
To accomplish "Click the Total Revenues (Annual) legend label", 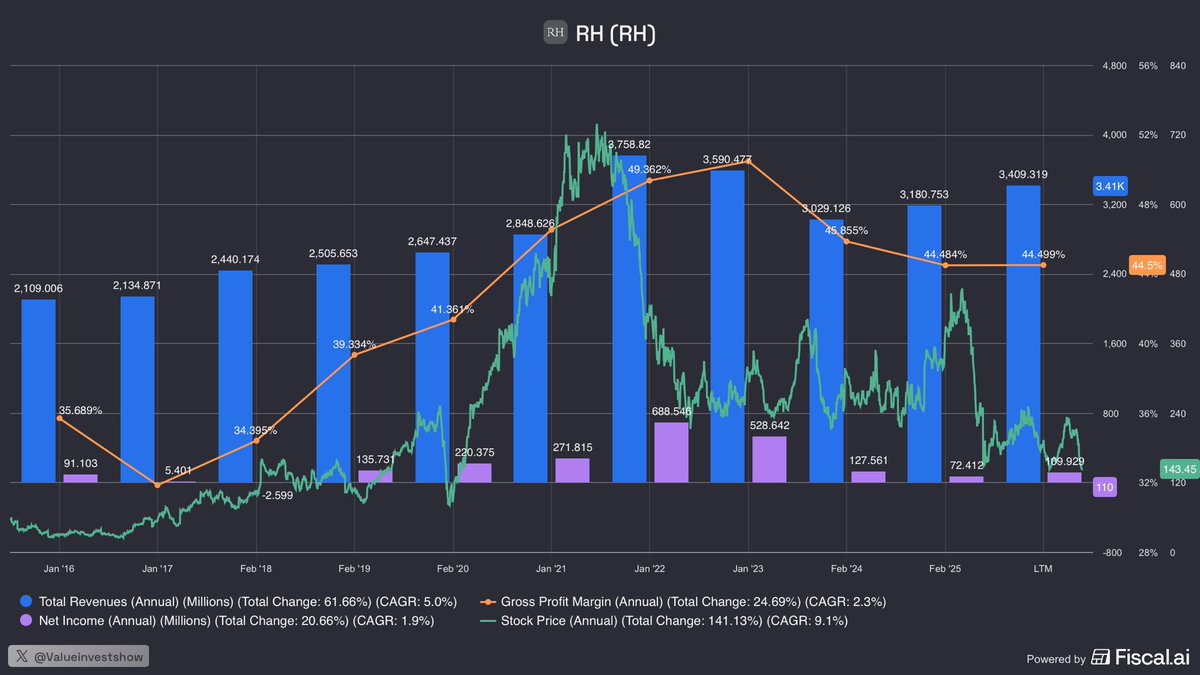I will coord(247,602).
